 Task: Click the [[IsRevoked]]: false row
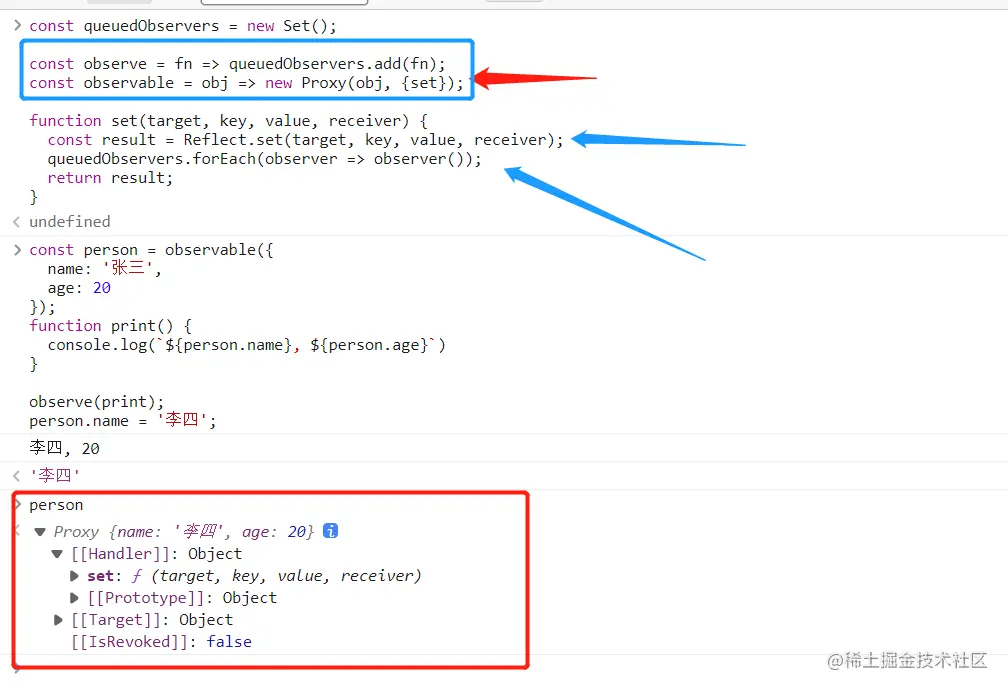point(161,642)
